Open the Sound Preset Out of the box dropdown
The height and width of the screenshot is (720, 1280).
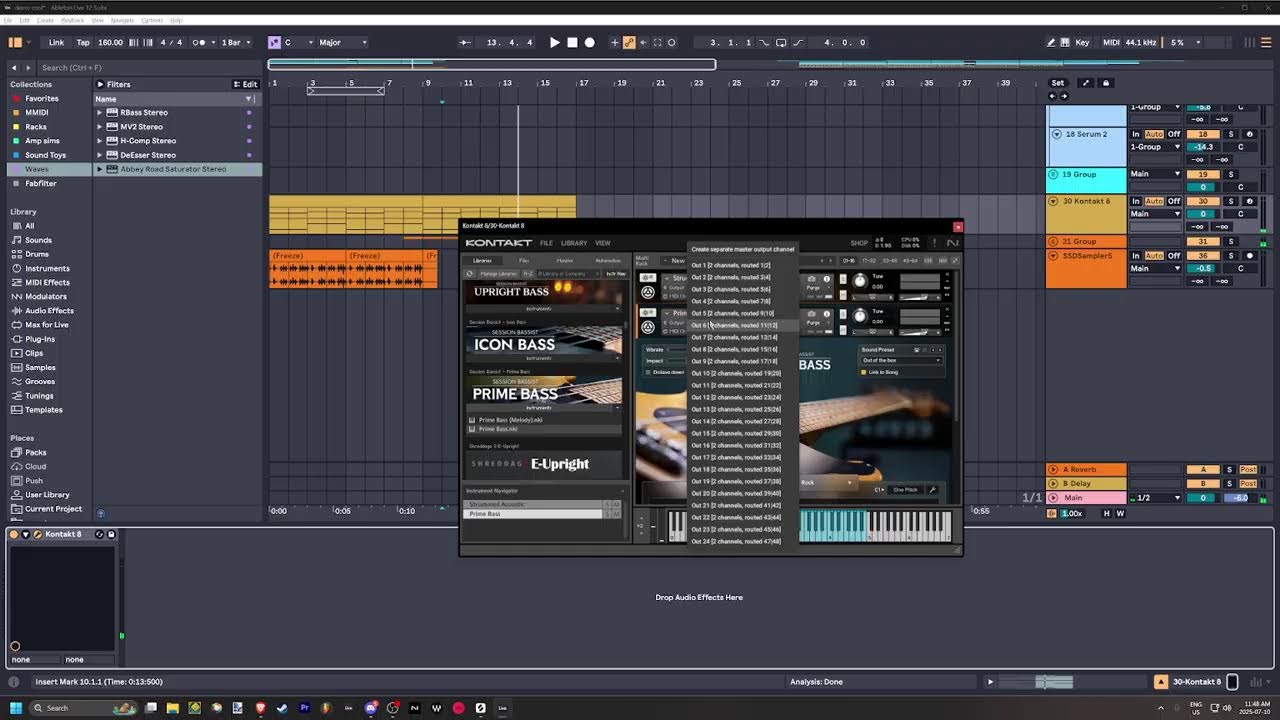pyautogui.click(x=901, y=360)
